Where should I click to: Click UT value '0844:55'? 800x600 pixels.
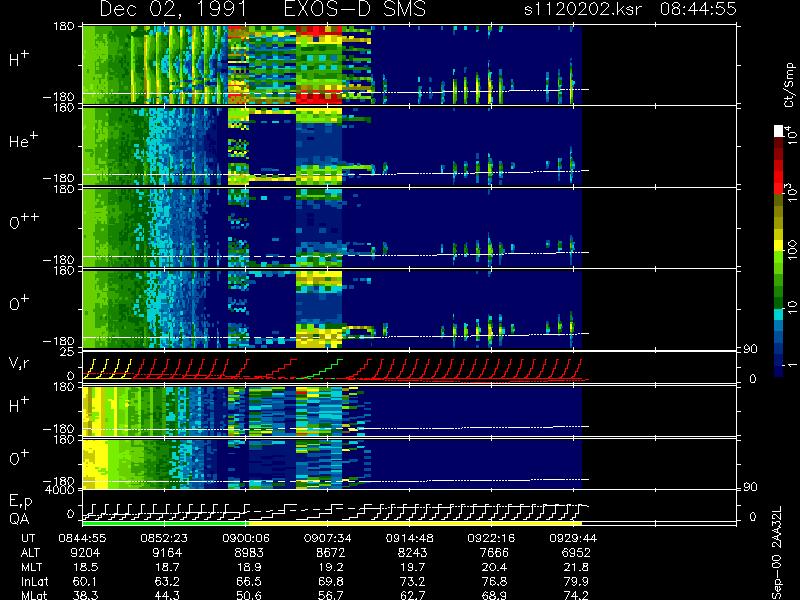pyautogui.click(x=82, y=538)
